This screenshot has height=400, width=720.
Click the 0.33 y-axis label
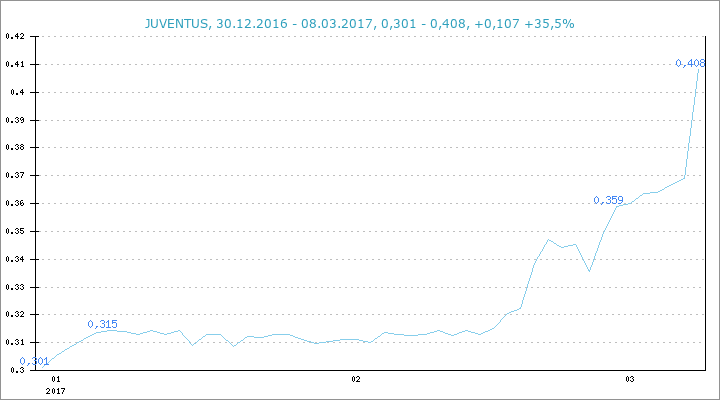point(15,287)
